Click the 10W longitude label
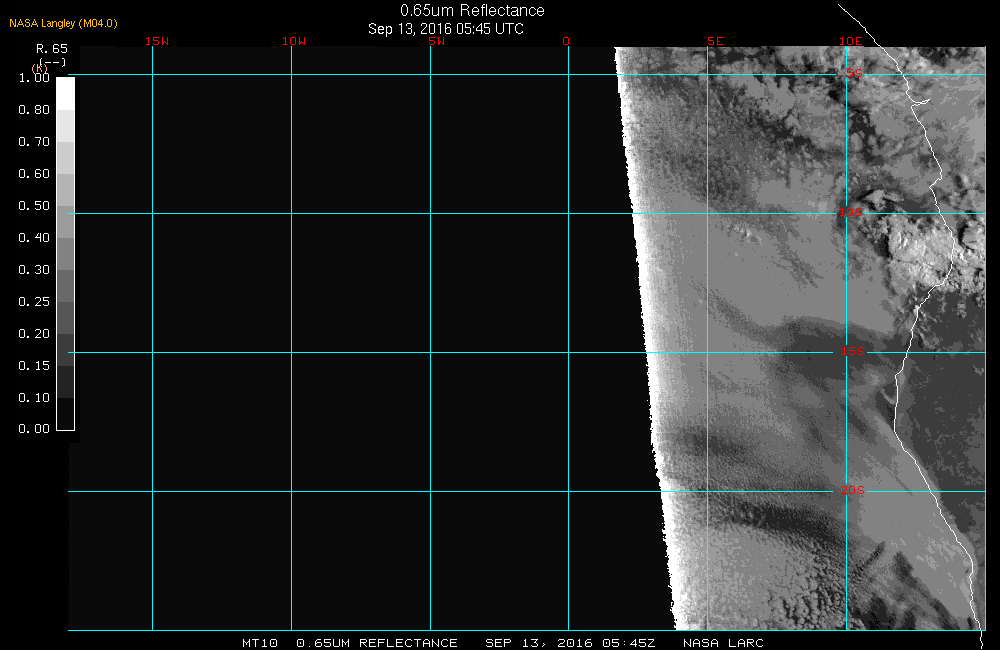1000x650 pixels. 294,41
